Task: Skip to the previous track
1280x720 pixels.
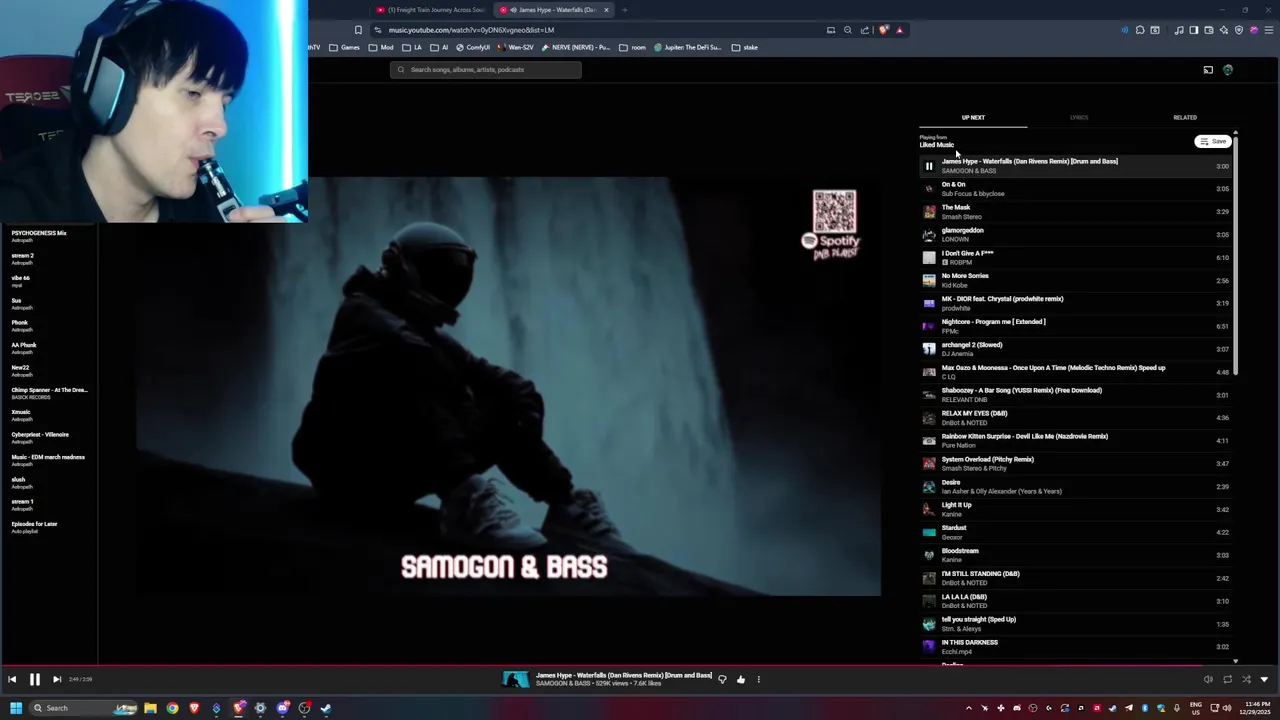Action: pyautogui.click(x=12, y=679)
